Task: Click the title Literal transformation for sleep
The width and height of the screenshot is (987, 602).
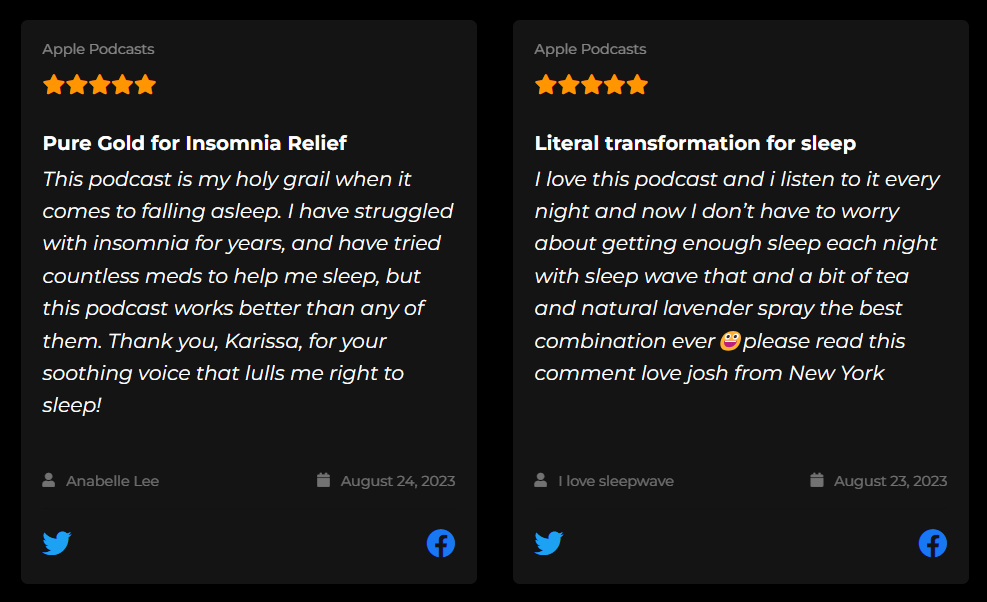Action: pos(695,143)
